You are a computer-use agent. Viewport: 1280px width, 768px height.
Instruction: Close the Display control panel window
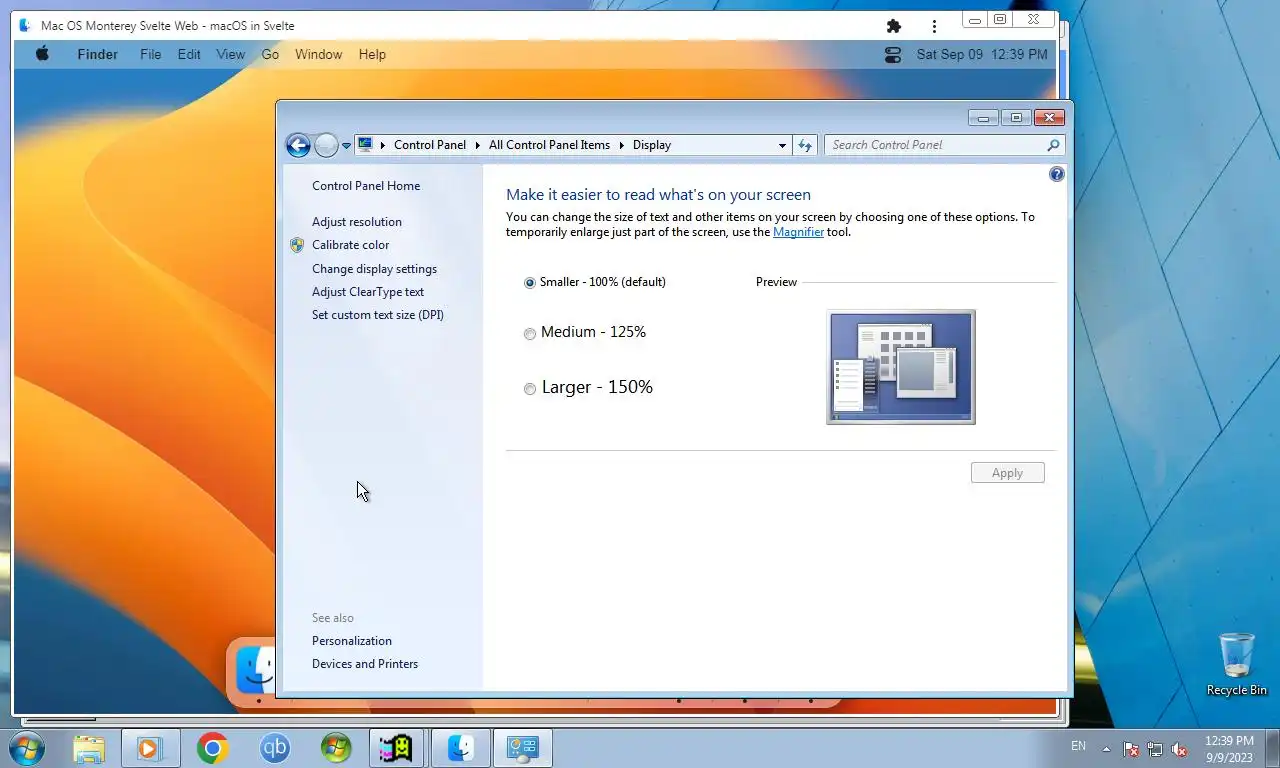pyautogui.click(x=1049, y=118)
